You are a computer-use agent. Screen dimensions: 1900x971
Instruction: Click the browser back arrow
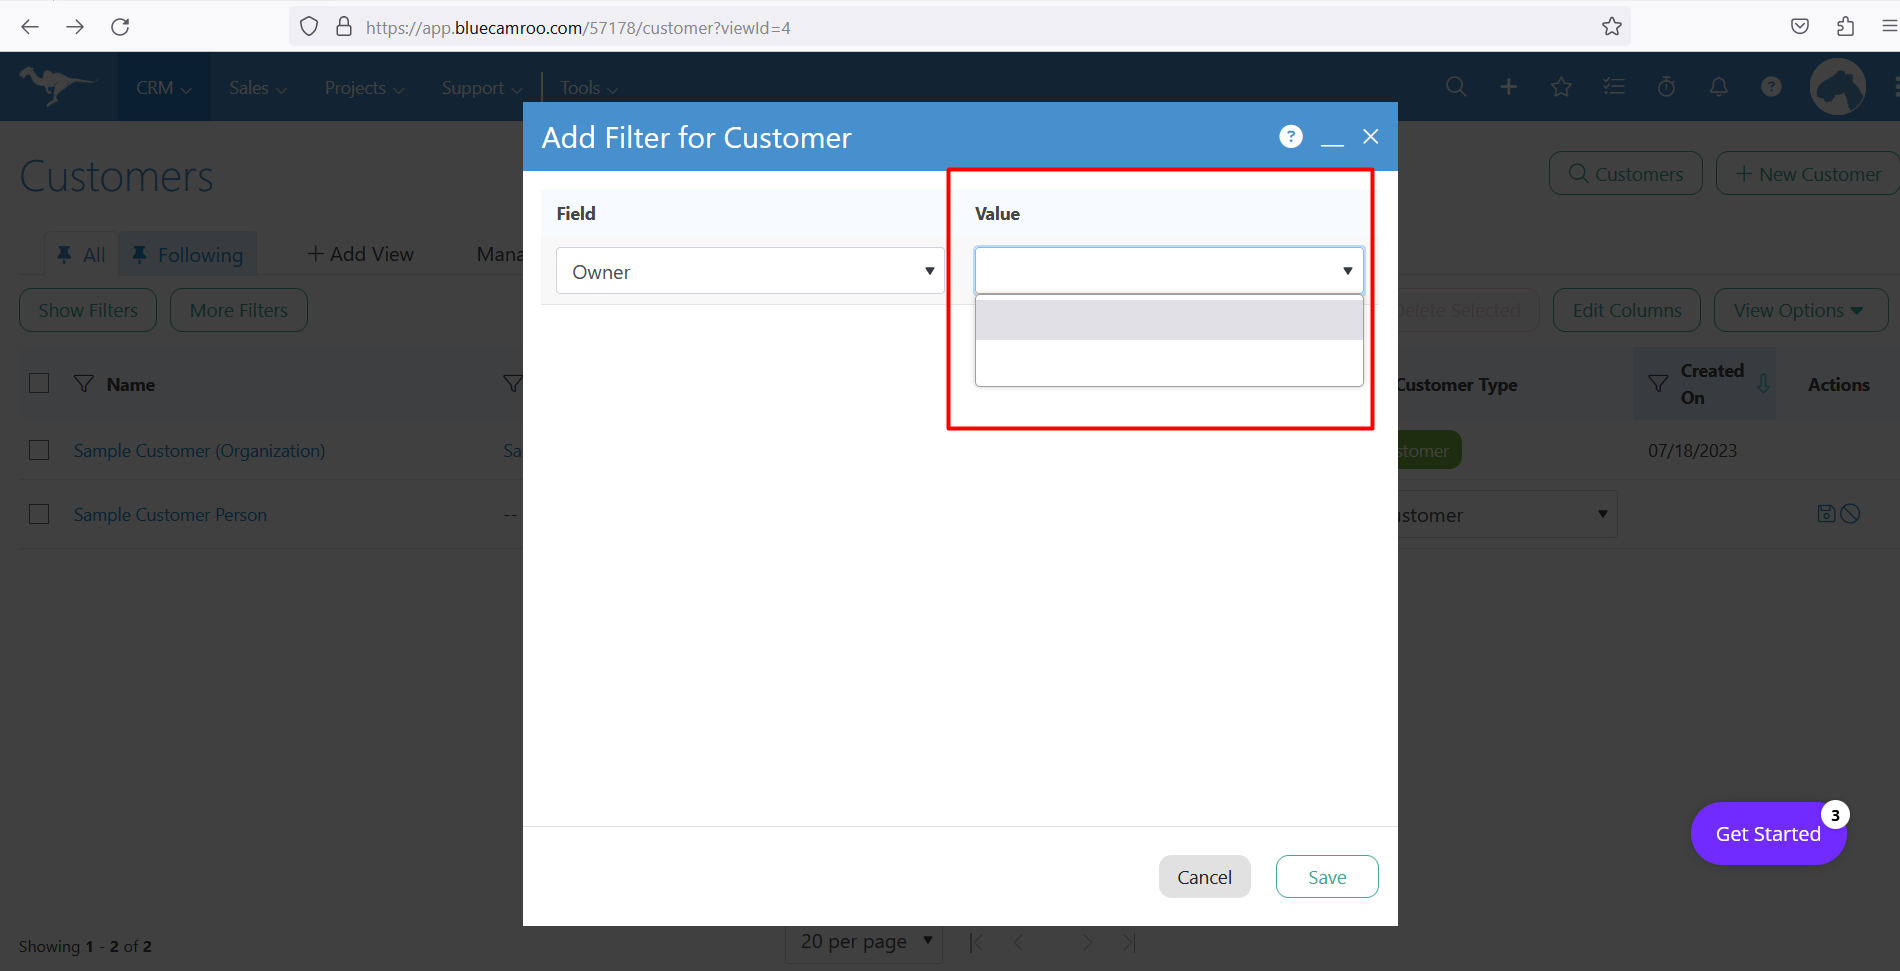[x=30, y=27]
